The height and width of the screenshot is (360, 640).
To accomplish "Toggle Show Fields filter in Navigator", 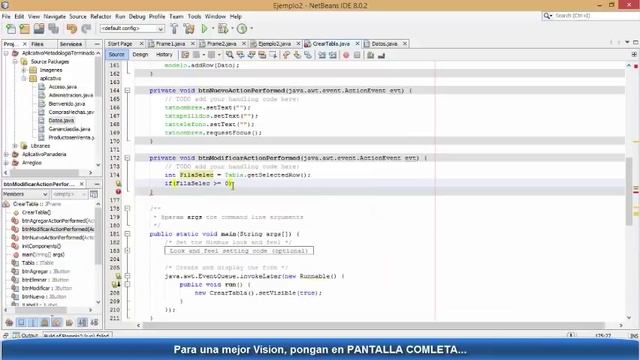I will coord(21,323).
